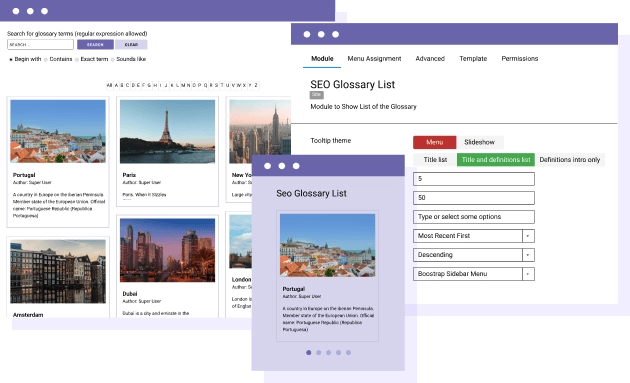Select the 'Exact term' radio option

coord(77,59)
